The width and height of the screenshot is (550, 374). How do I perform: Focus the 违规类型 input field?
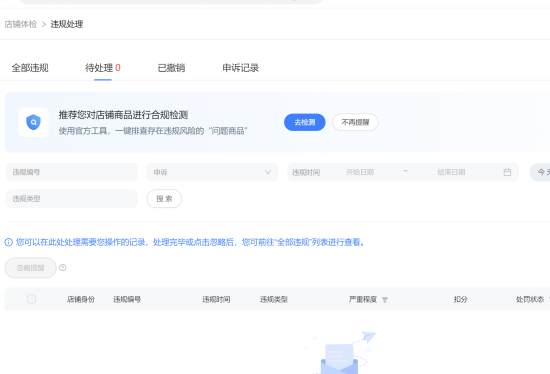click(72, 199)
